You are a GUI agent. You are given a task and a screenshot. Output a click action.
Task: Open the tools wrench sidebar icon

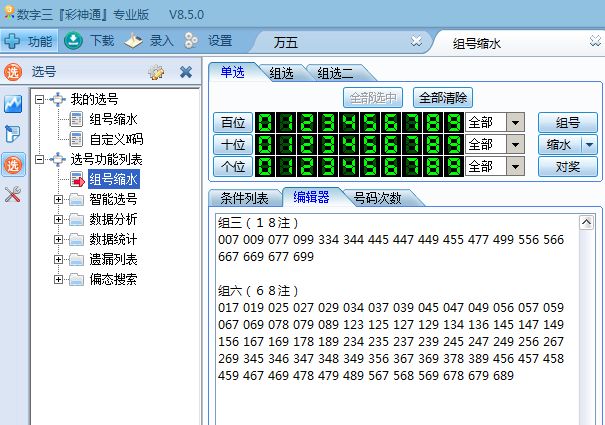pyautogui.click(x=12, y=194)
